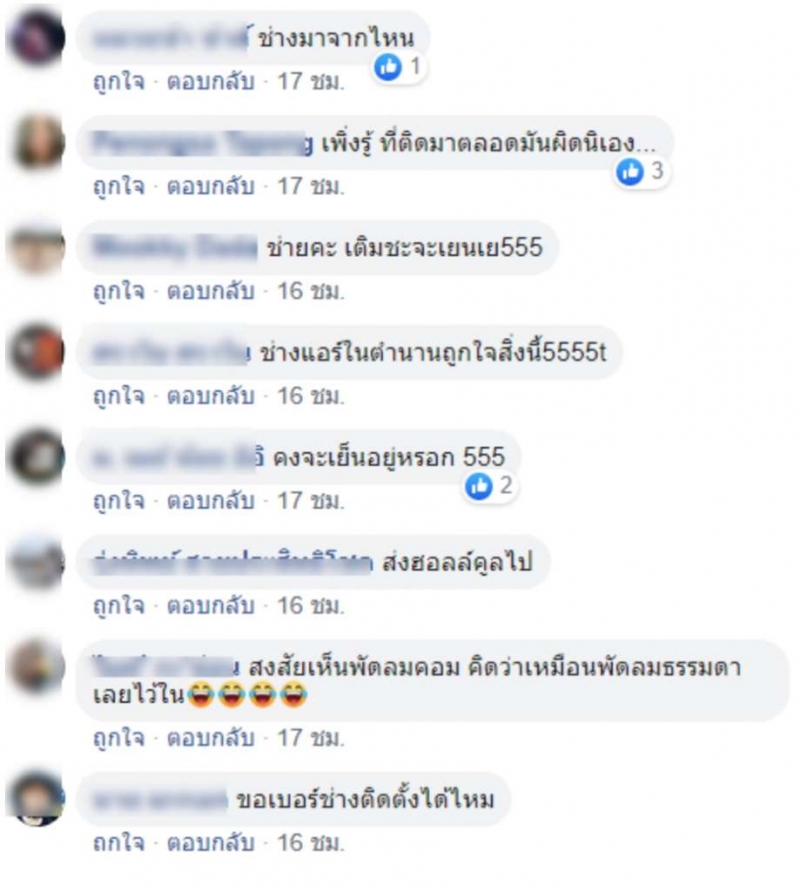Screen dimensions: 800x892
Task: Reply to ช่างแอร์ในตำนาน comment
Action: point(211,396)
